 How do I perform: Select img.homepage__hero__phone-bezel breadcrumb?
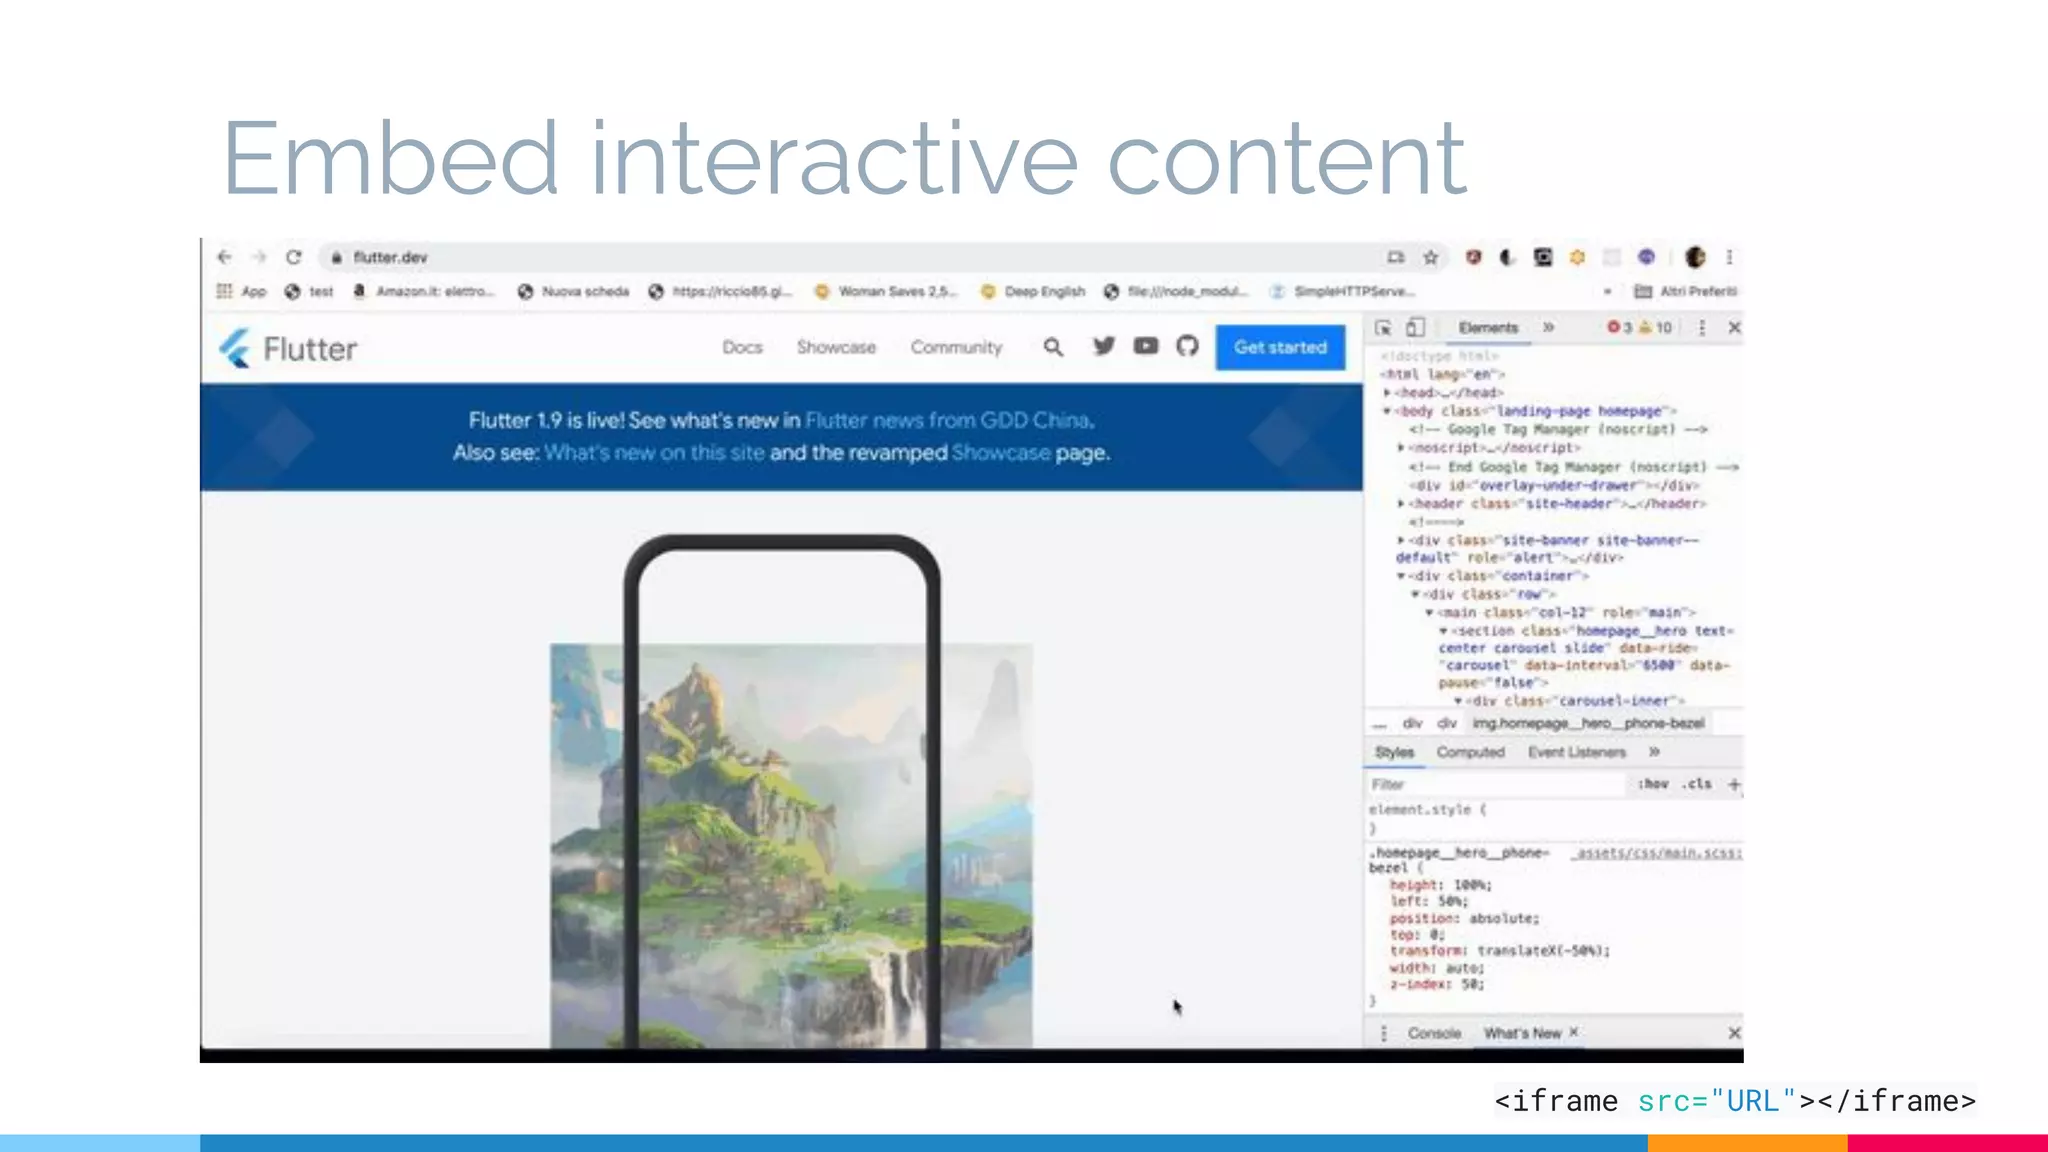pos(1588,723)
